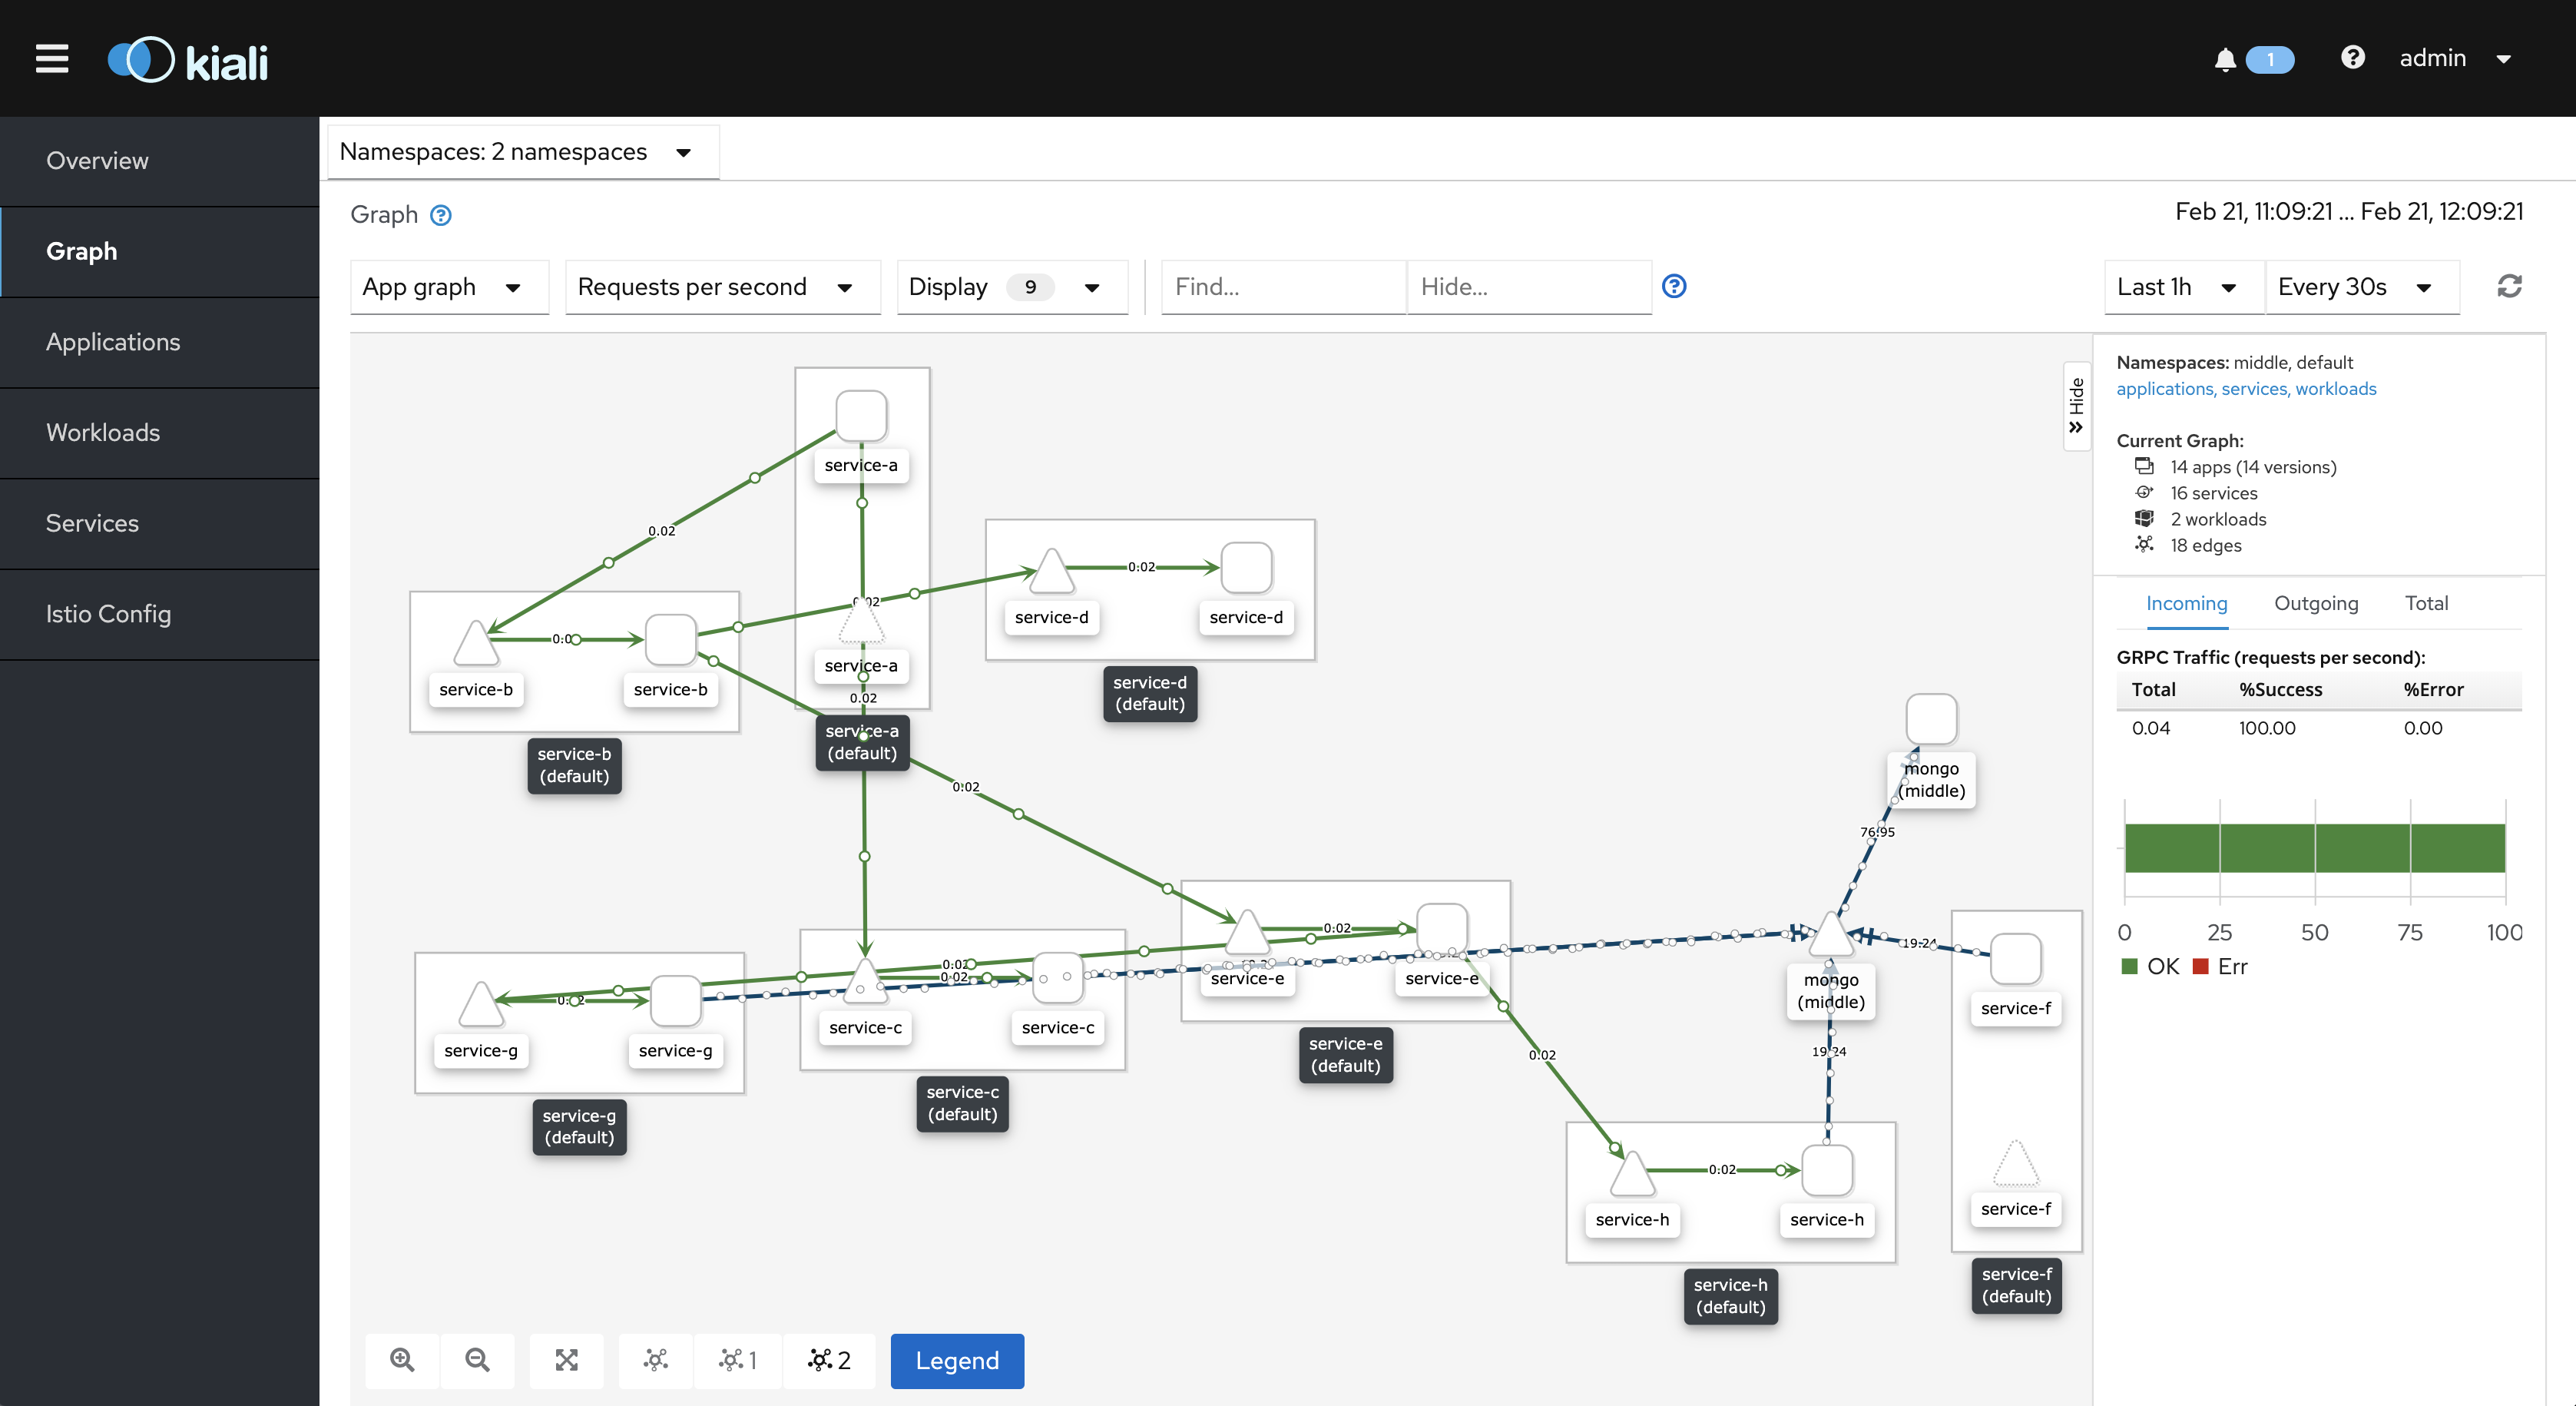Click the zoom to fit icon
Screen dimensions: 2576x1406
tap(567, 1360)
